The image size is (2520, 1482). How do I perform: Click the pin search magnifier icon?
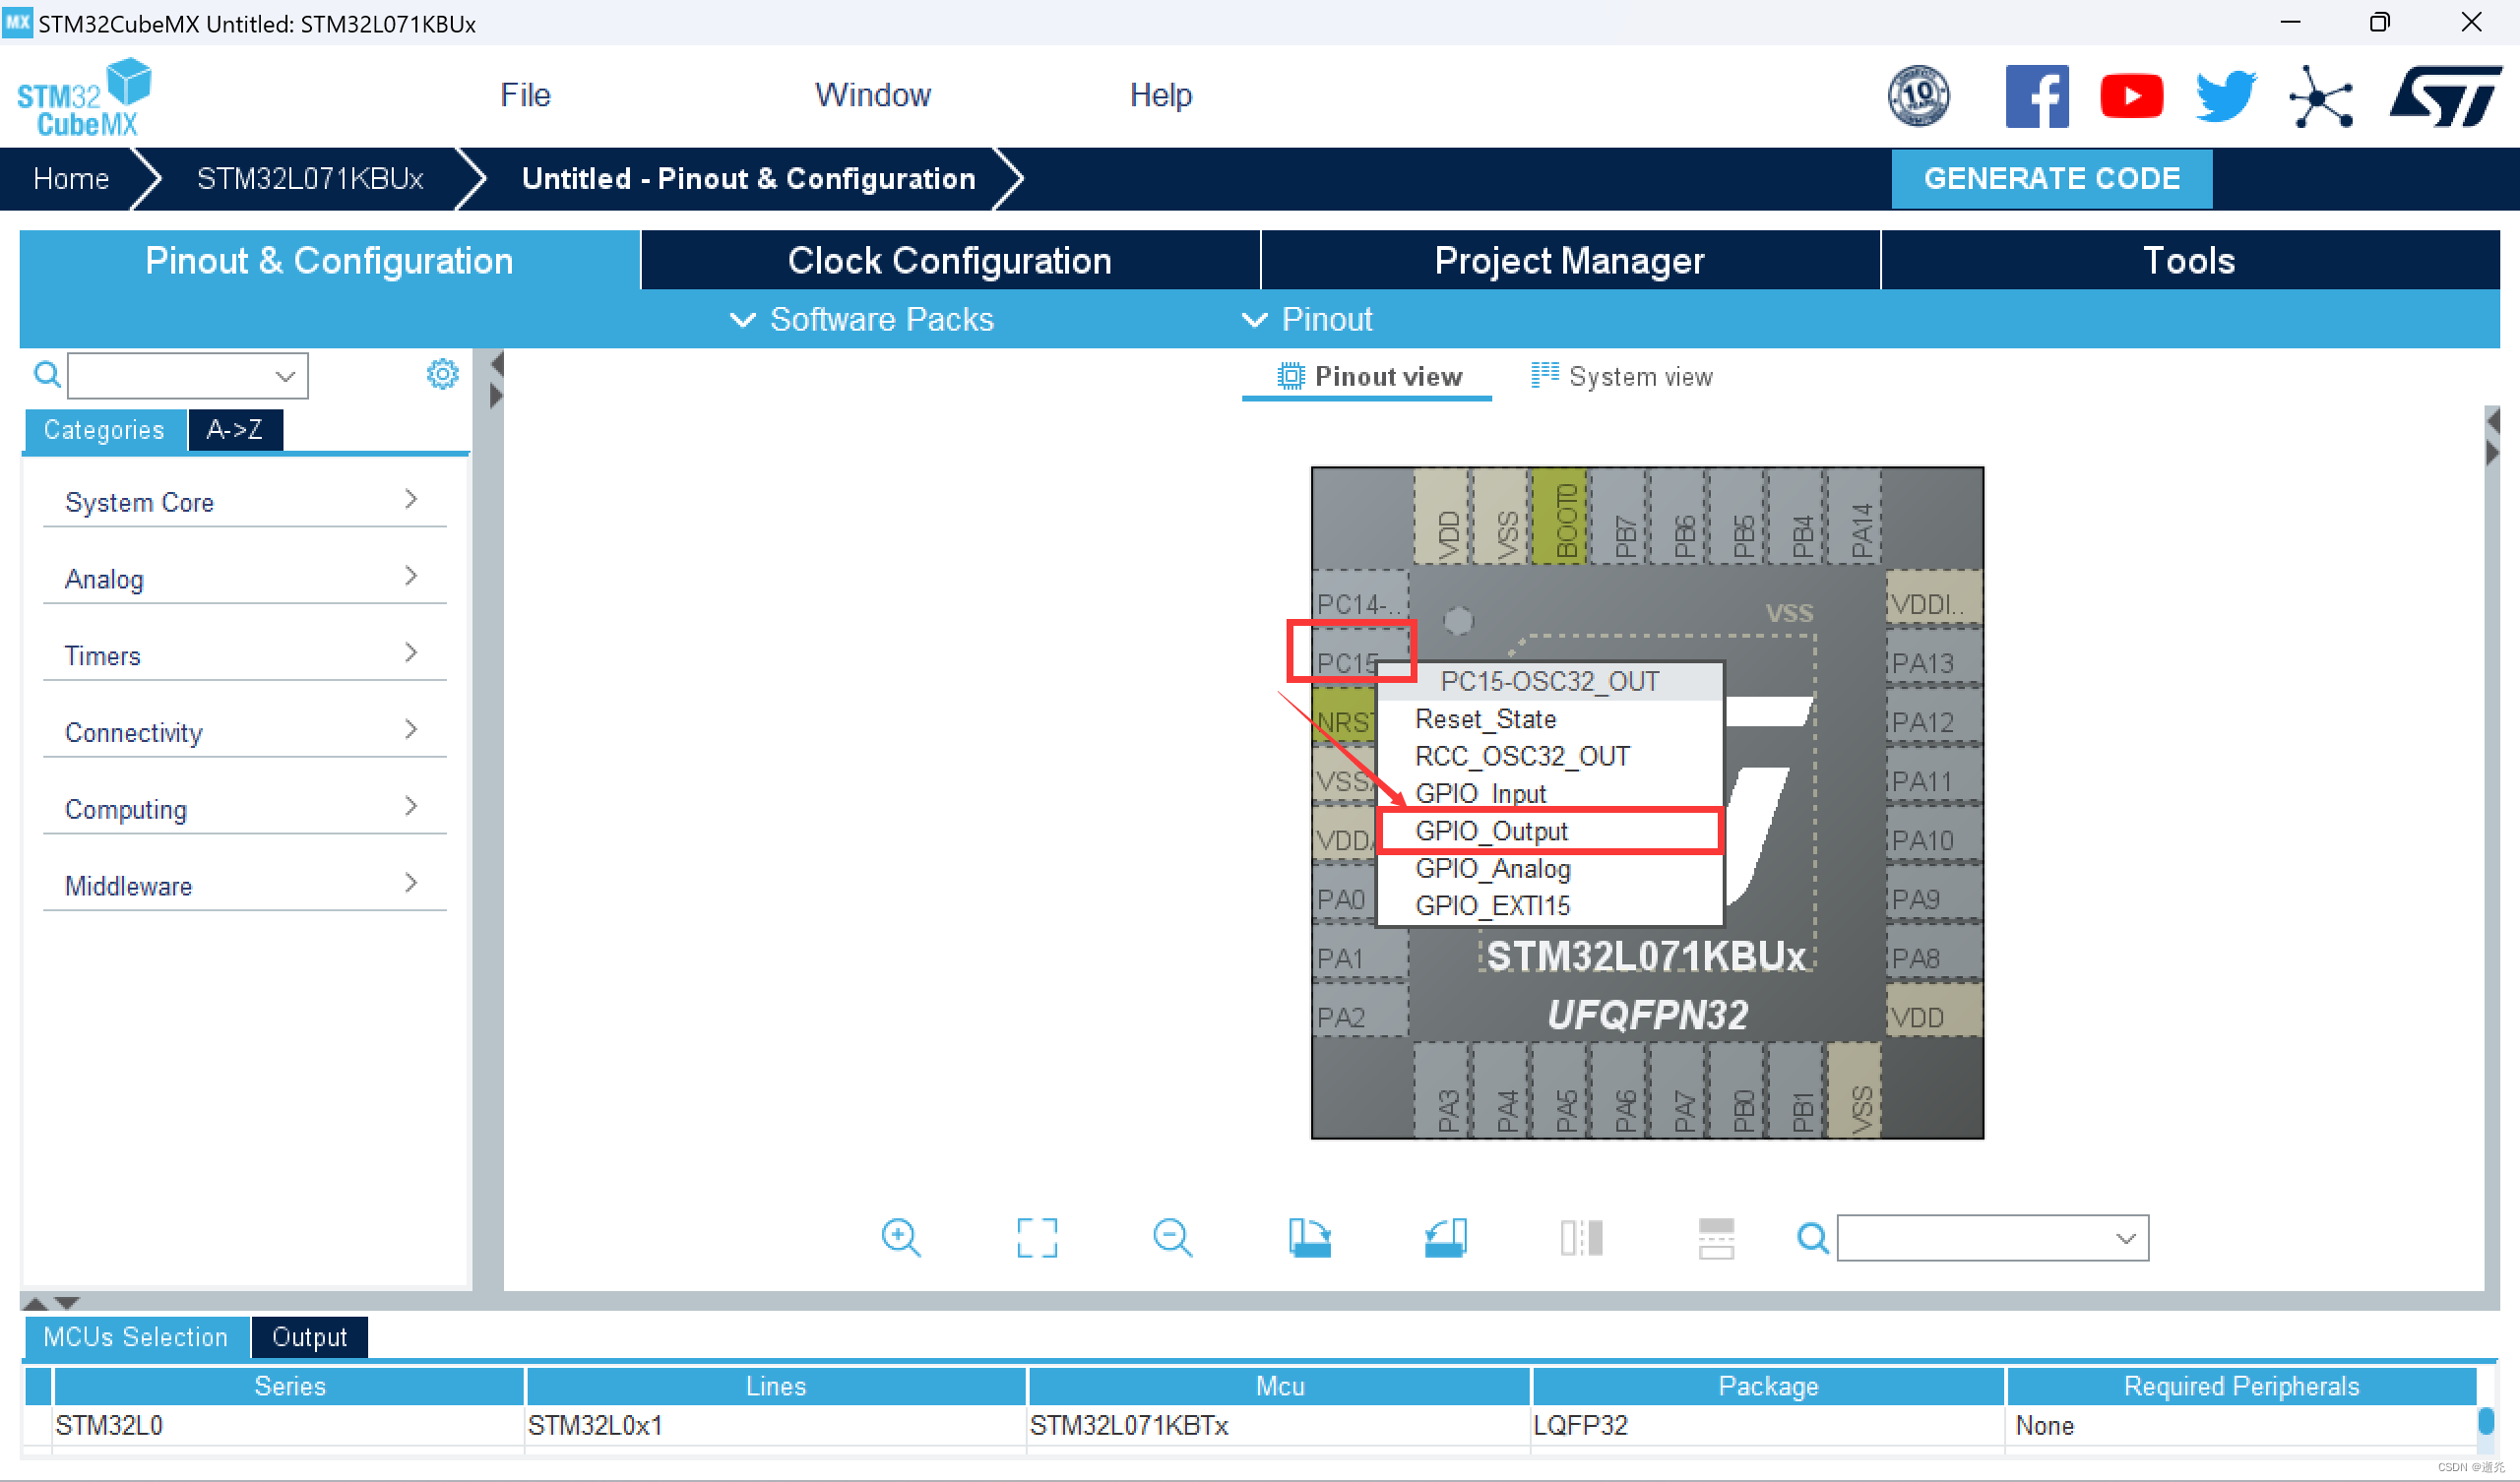click(1812, 1238)
